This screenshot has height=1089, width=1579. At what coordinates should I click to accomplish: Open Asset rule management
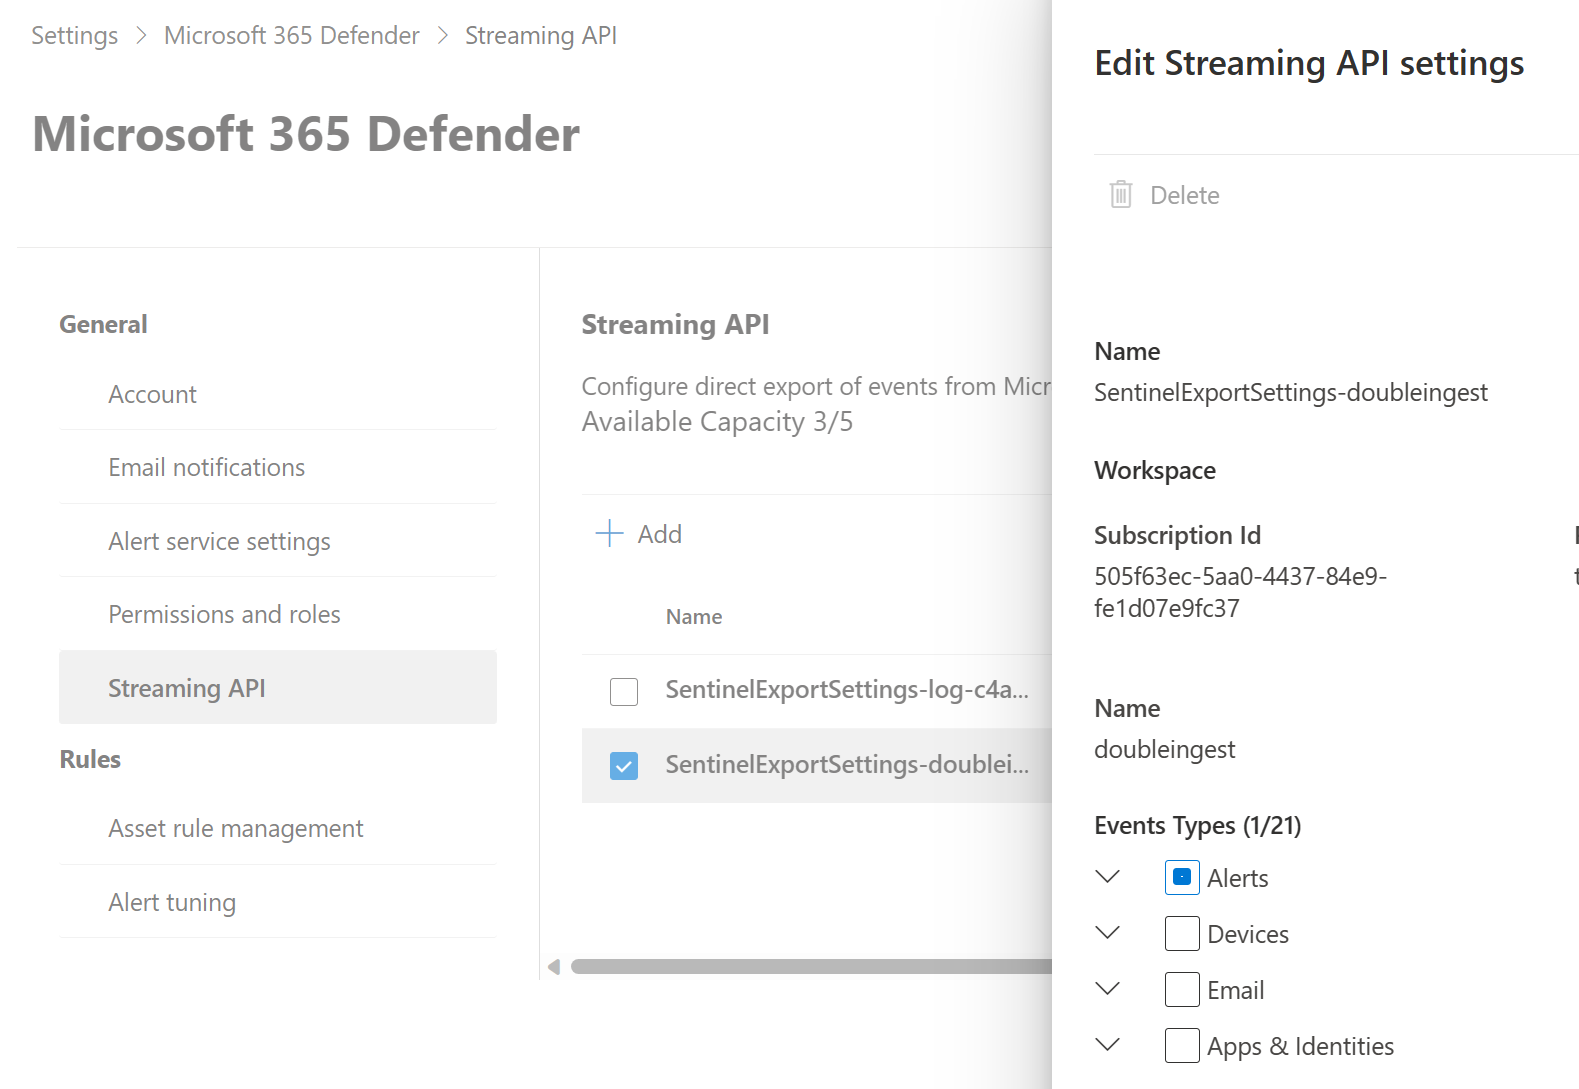pos(278,828)
